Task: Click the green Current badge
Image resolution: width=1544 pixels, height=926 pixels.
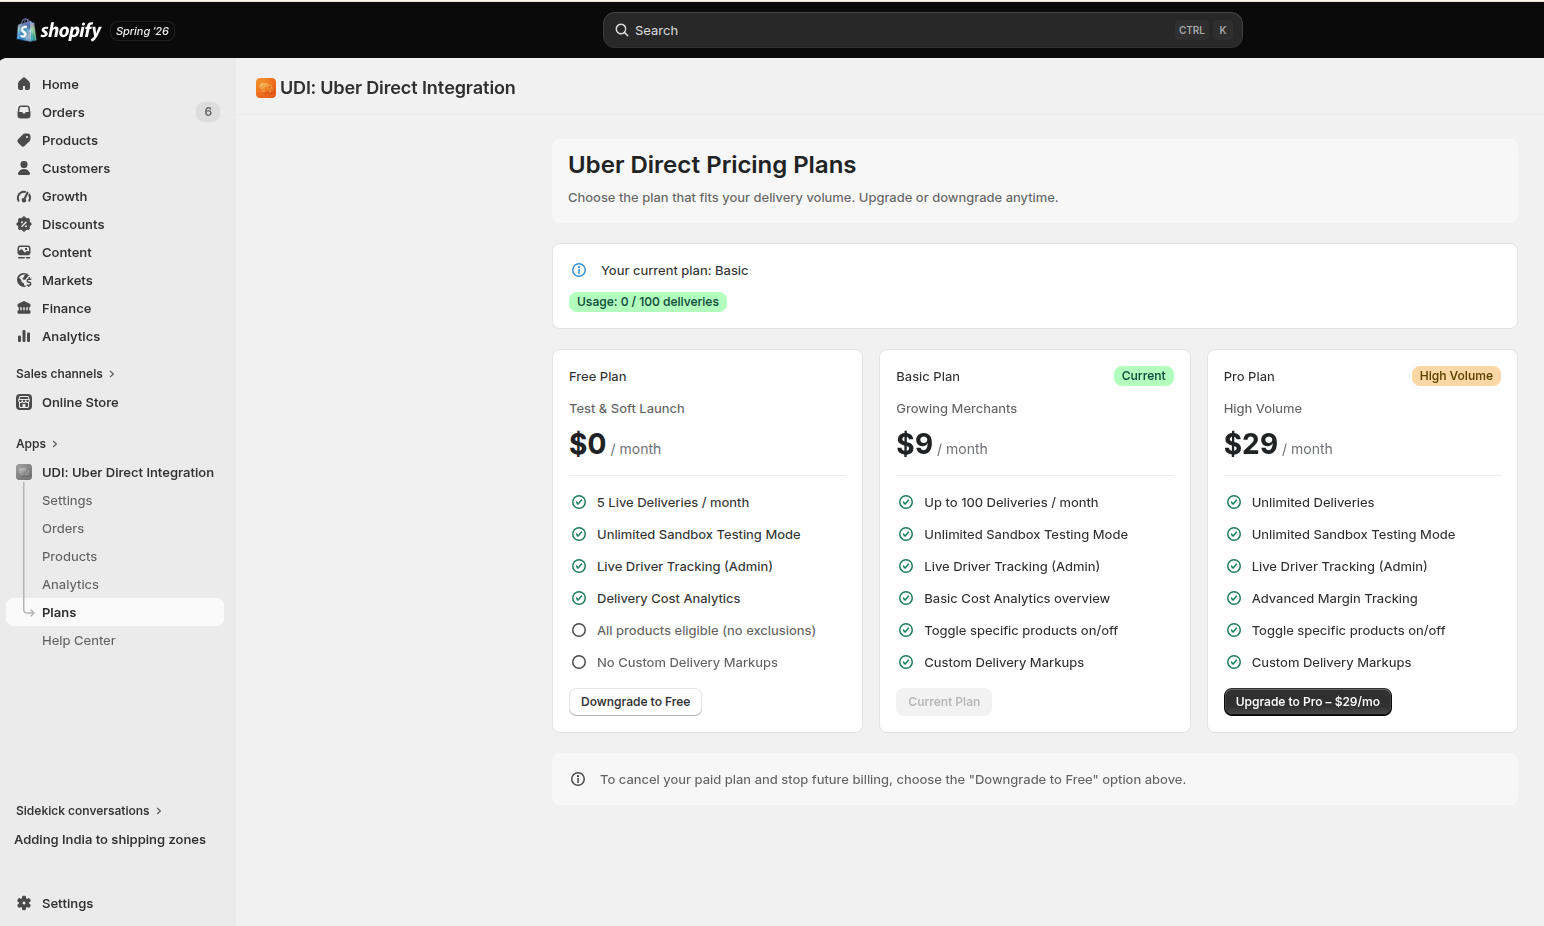Action: pyautogui.click(x=1143, y=376)
